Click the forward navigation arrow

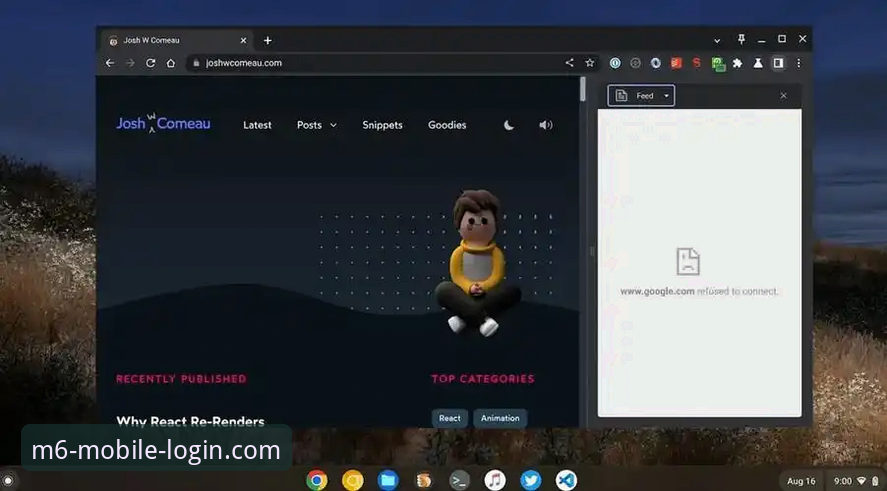coord(130,63)
